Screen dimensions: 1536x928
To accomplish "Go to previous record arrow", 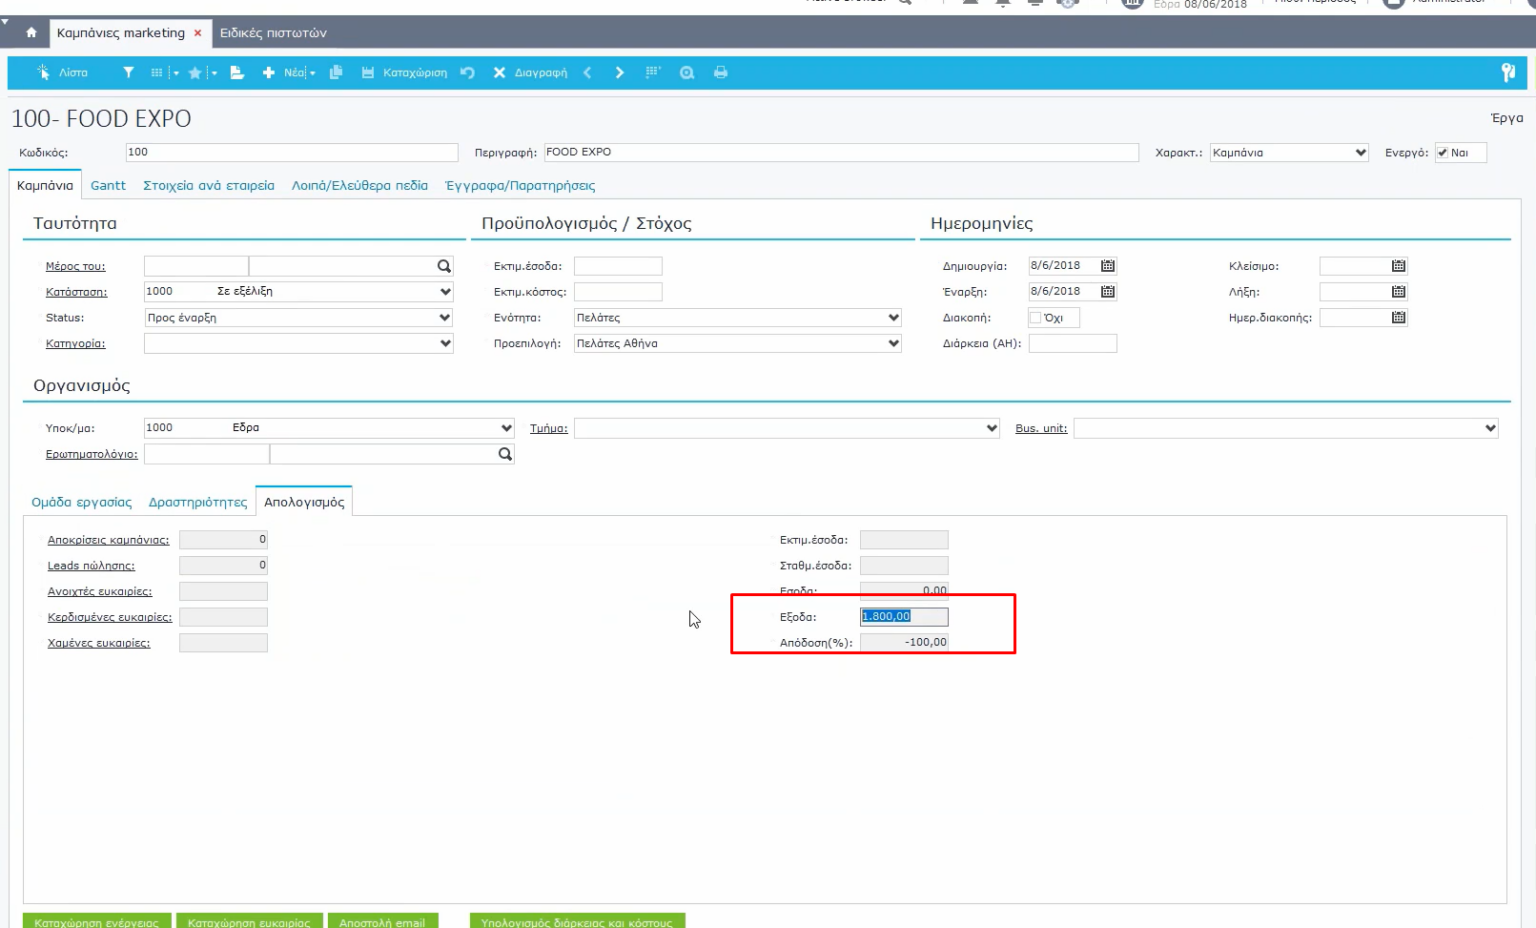I will pyautogui.click(x=587, y=73).
